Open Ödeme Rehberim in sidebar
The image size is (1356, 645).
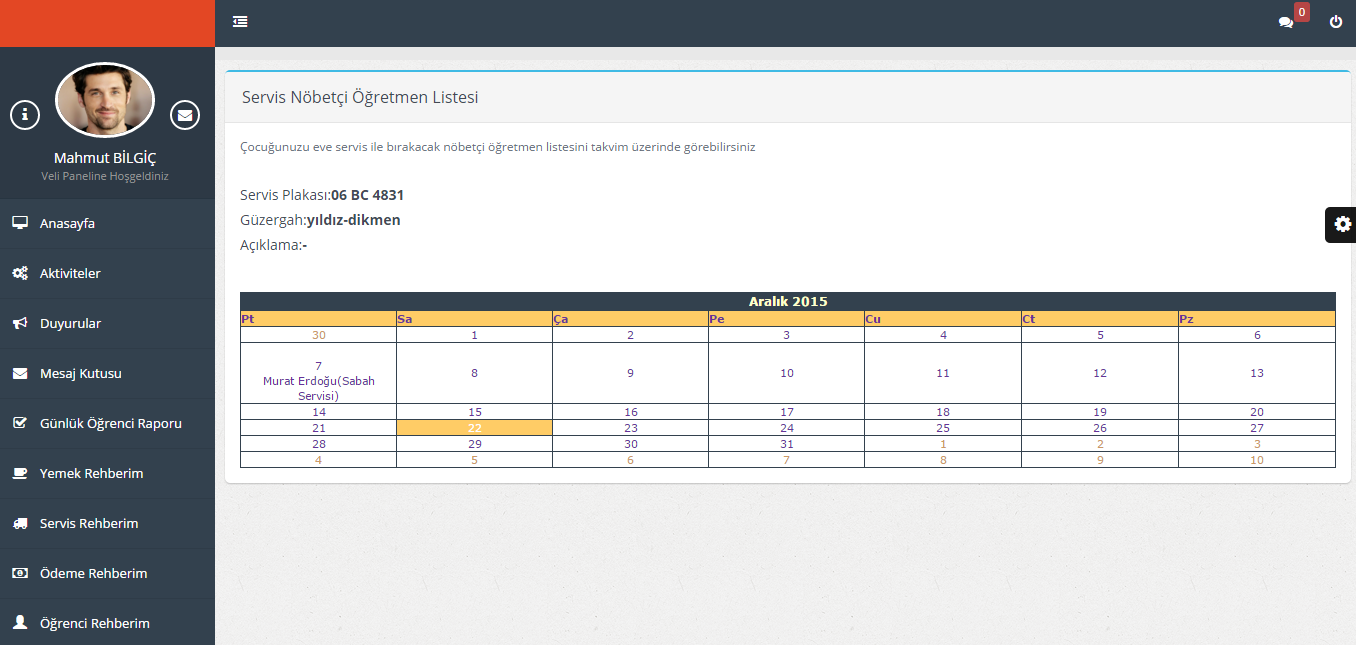[x=93, y=573]
